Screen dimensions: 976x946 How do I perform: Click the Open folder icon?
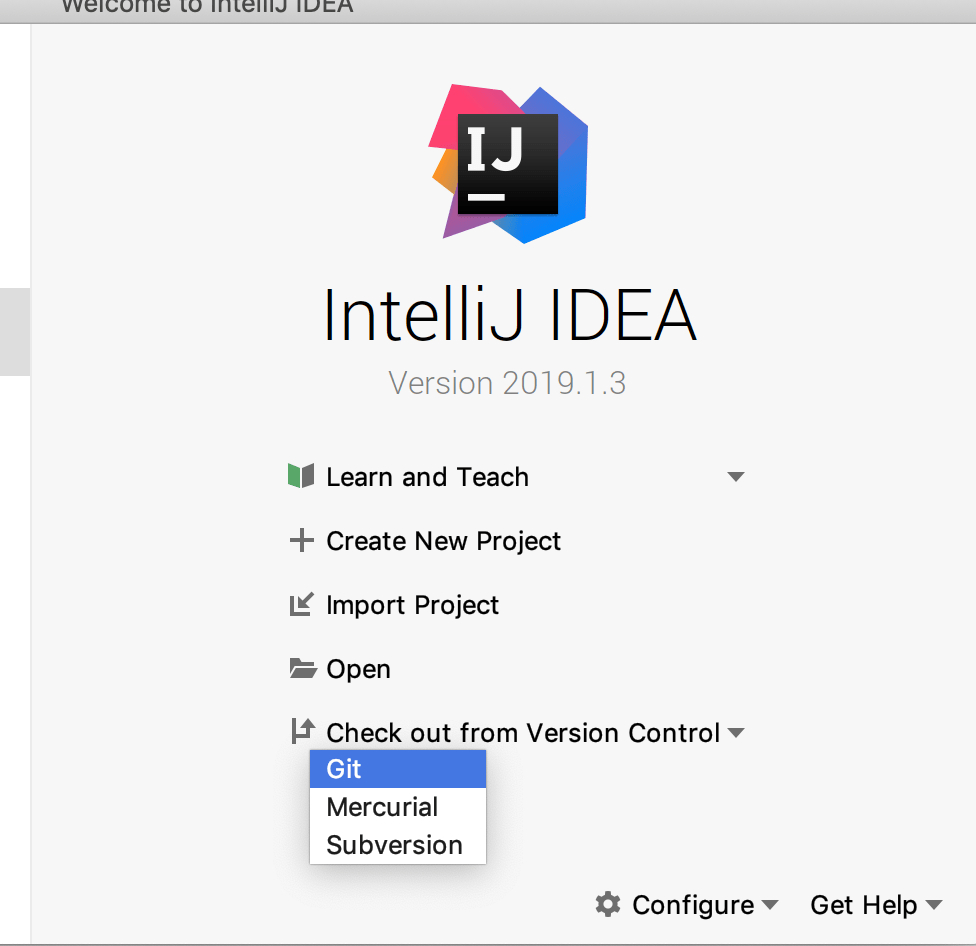click(x=302, y=669)
